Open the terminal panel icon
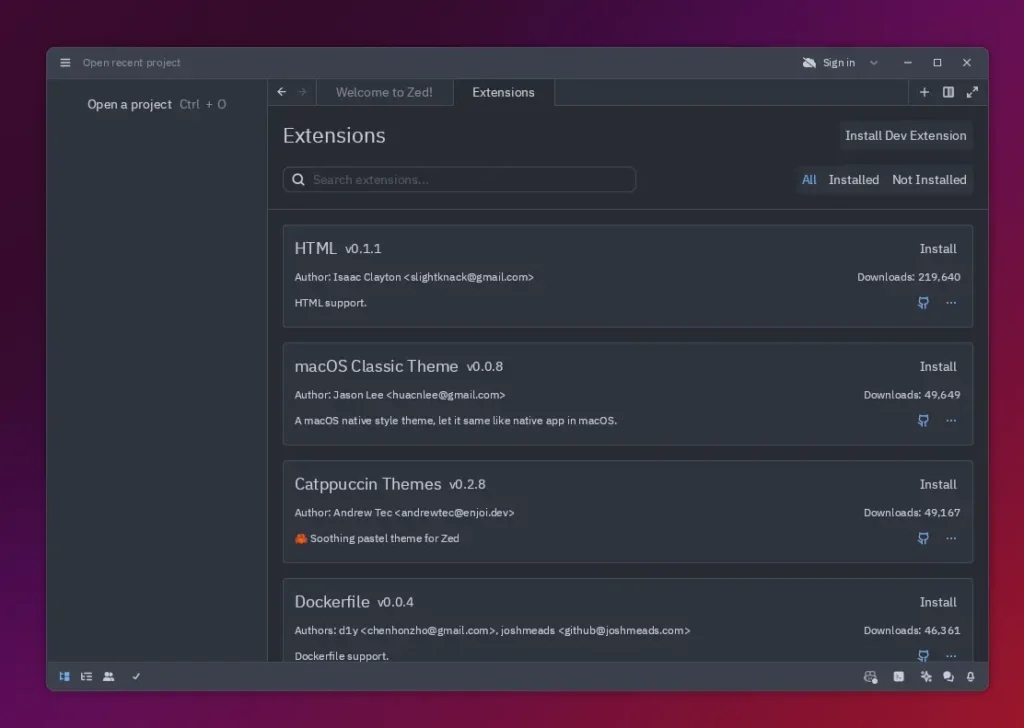 click(x=899, y=676)
